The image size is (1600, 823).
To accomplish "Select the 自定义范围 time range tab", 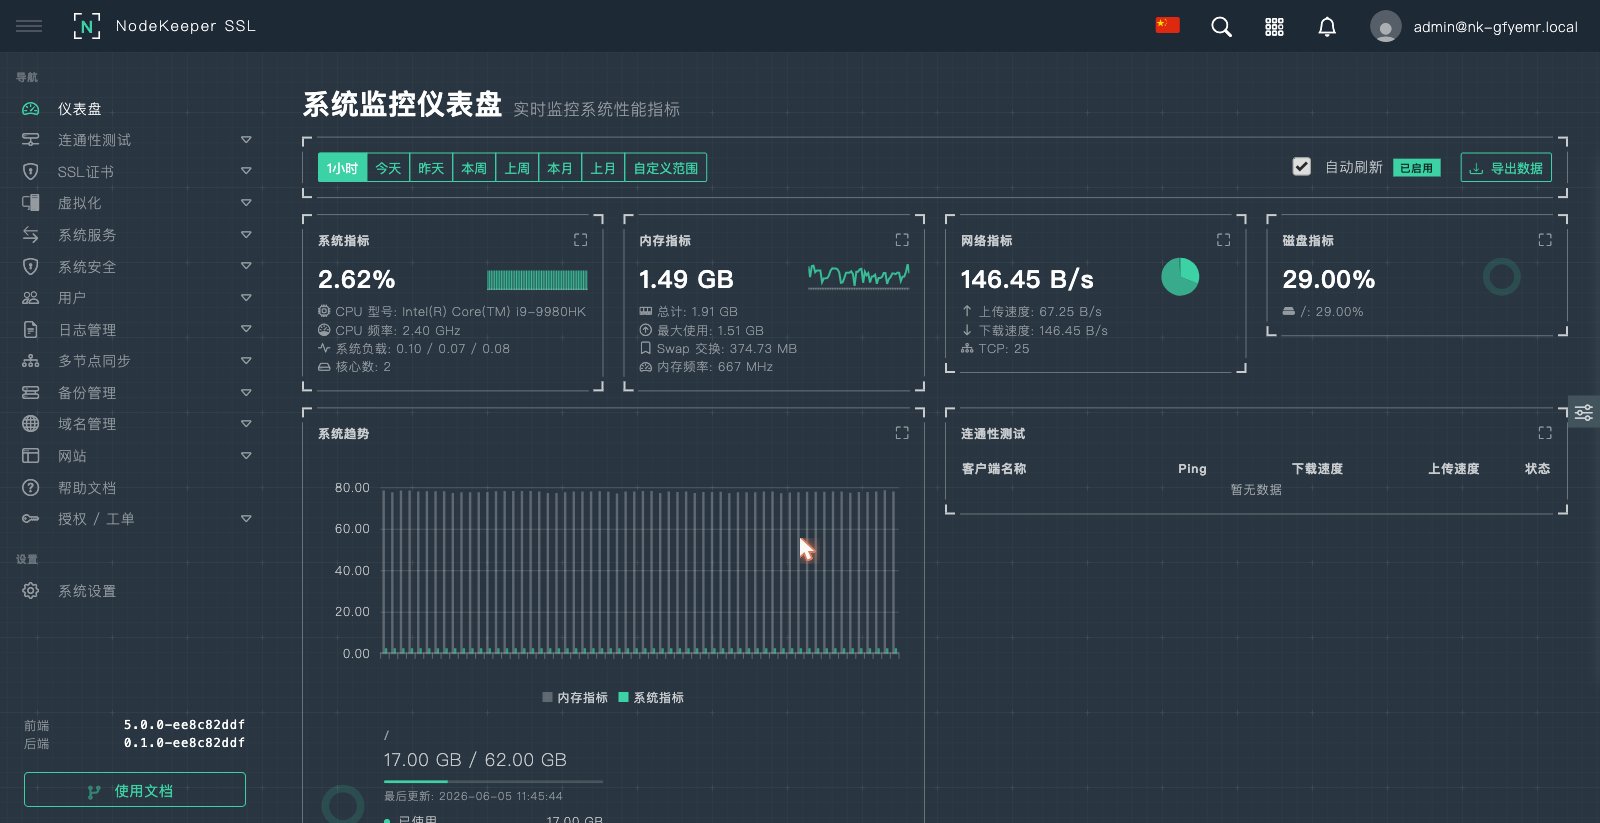I will pos(666,168).
